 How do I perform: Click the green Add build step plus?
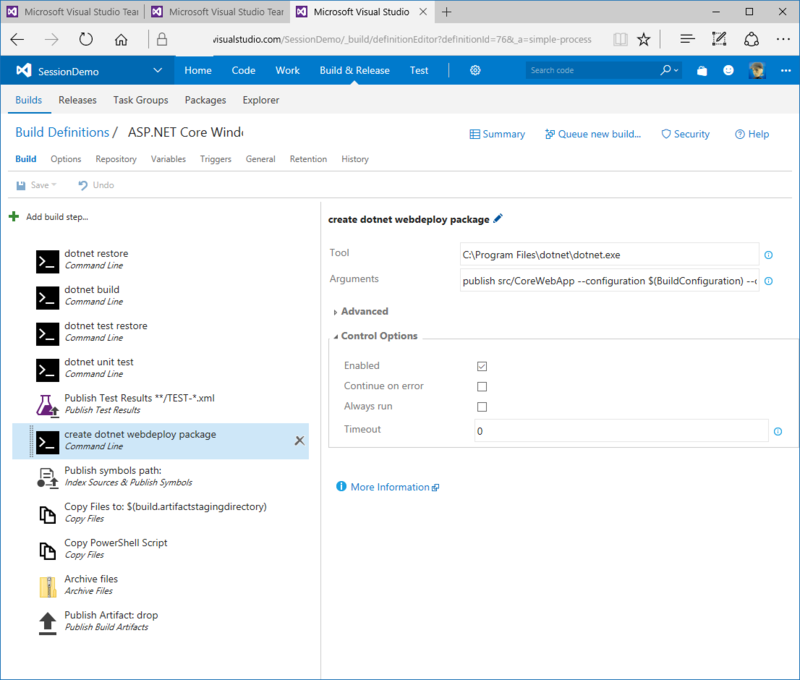(14, 217)
